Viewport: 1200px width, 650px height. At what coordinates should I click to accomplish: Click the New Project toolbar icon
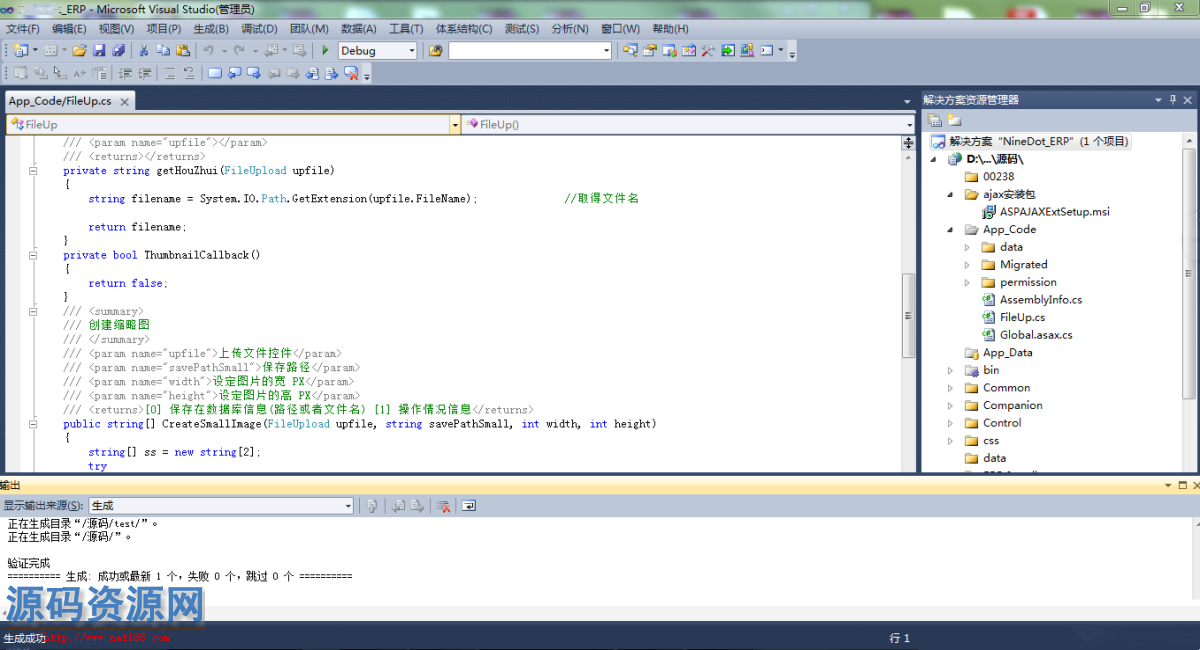[x=21, y=50]
